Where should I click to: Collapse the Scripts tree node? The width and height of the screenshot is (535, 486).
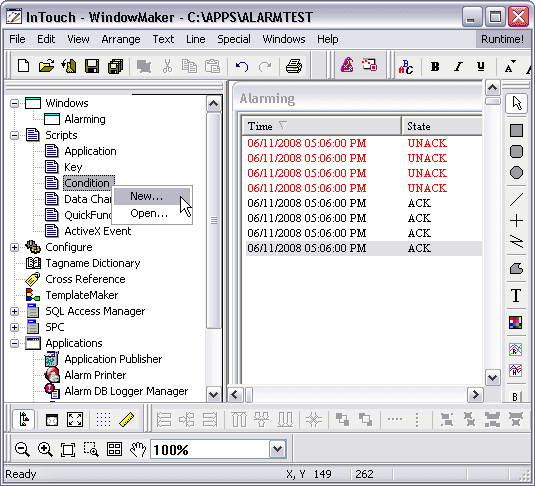(14, 135)
